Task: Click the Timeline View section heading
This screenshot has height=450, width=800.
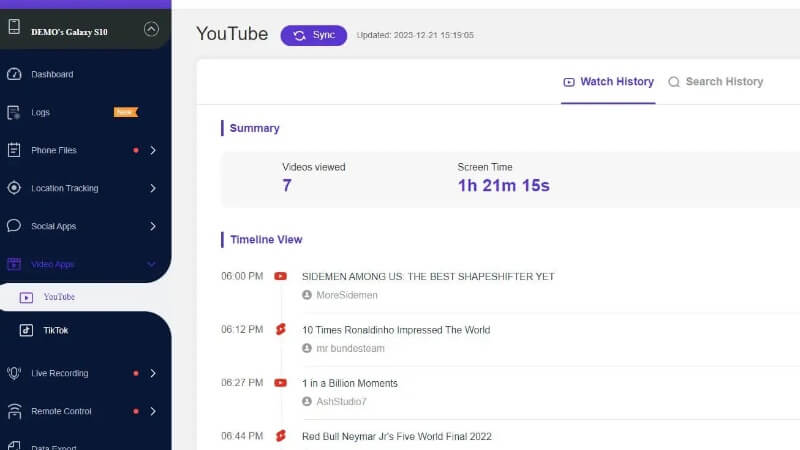Action: coord(266,240)
